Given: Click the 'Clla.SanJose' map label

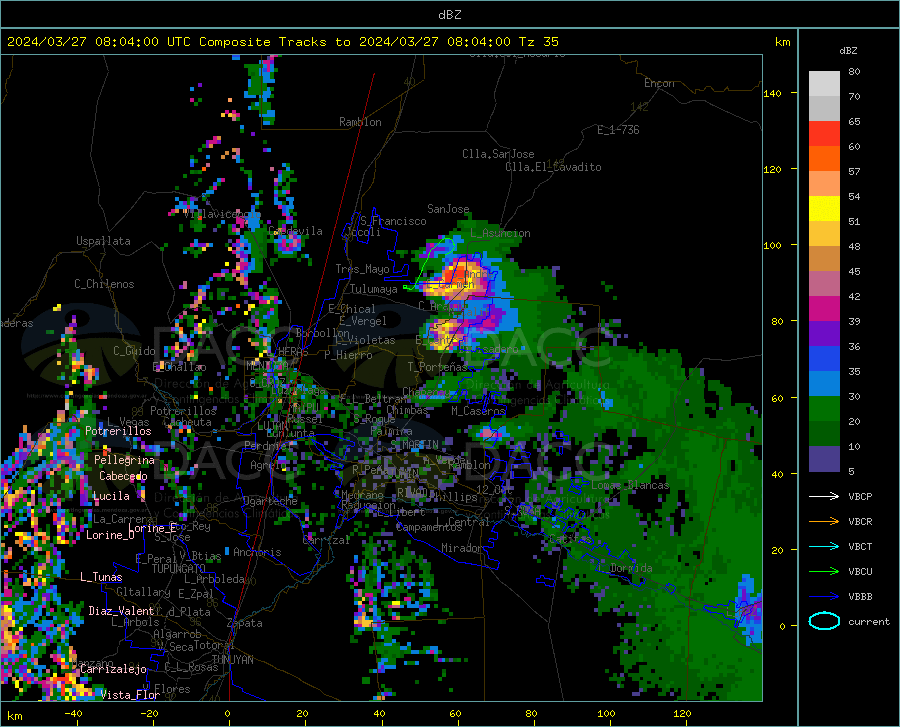Looking at the screenshot, I should [498, 154].
